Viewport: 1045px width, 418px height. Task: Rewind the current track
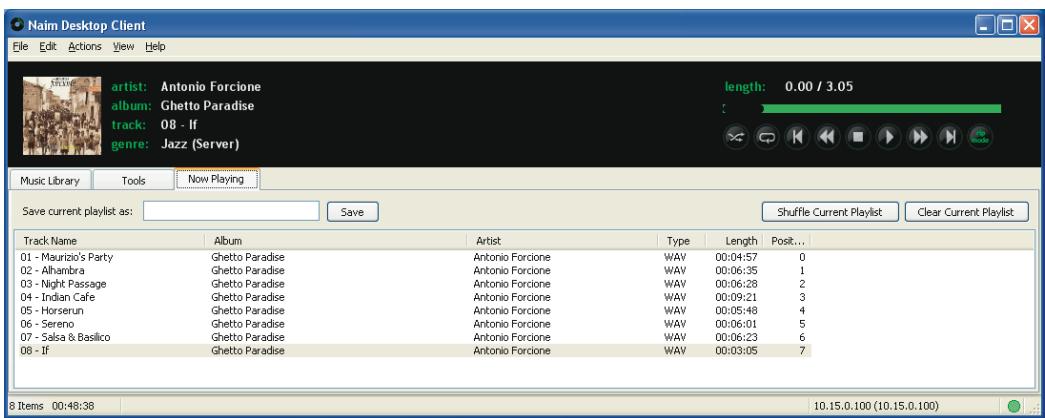point(828,137)
